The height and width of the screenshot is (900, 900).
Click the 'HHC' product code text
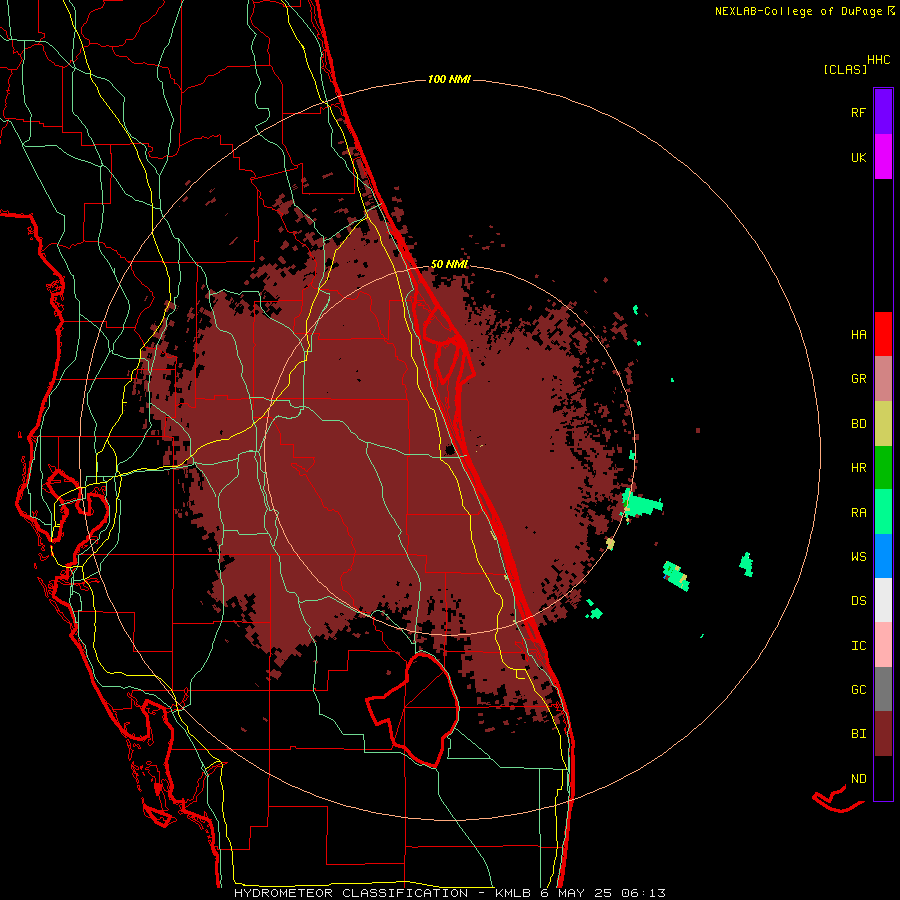click(878, 60)
